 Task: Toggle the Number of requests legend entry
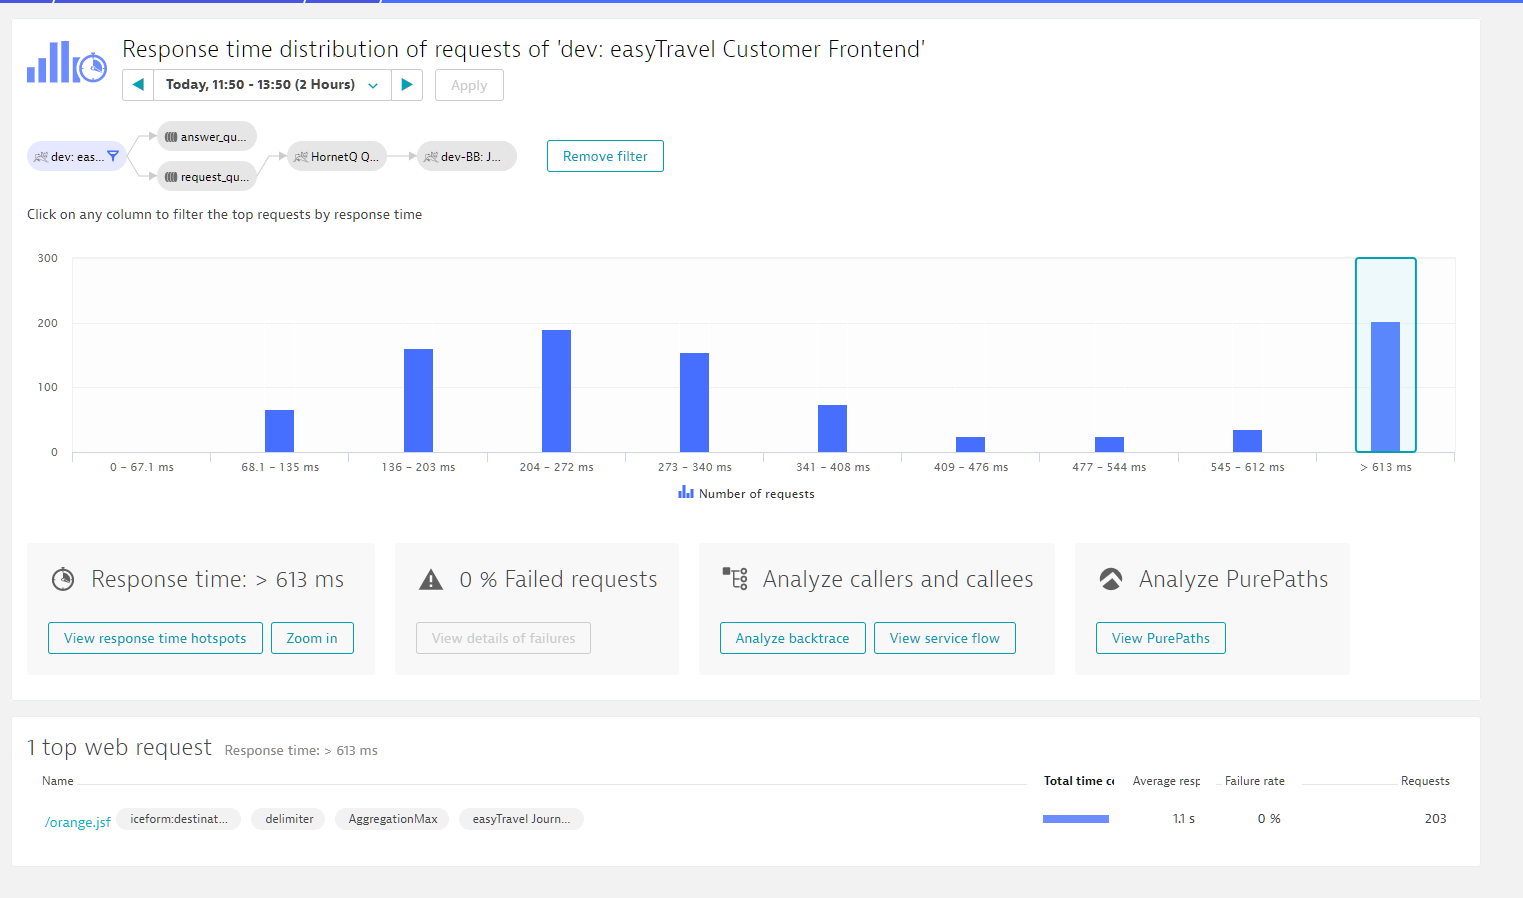coord(746,493)
